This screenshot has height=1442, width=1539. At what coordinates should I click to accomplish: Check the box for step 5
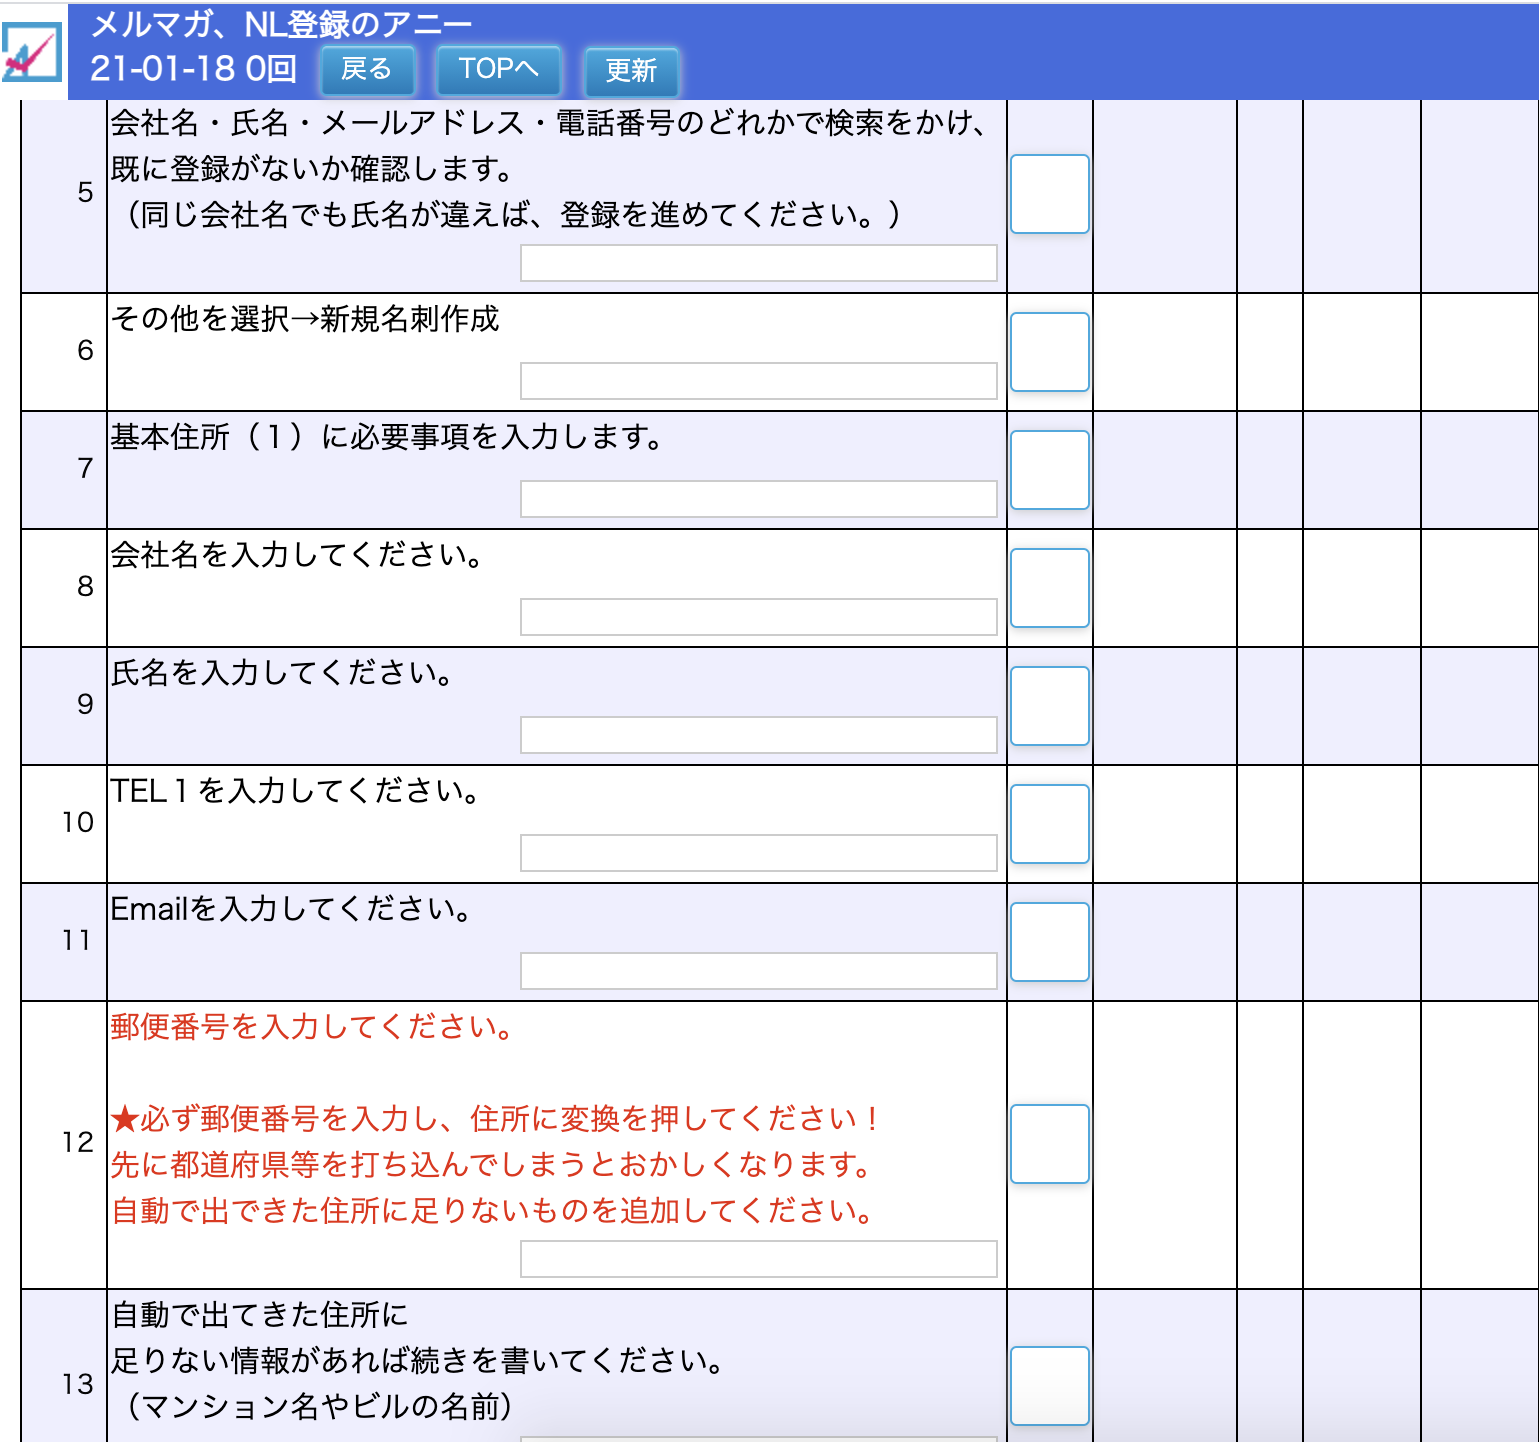pos(1049,194)
